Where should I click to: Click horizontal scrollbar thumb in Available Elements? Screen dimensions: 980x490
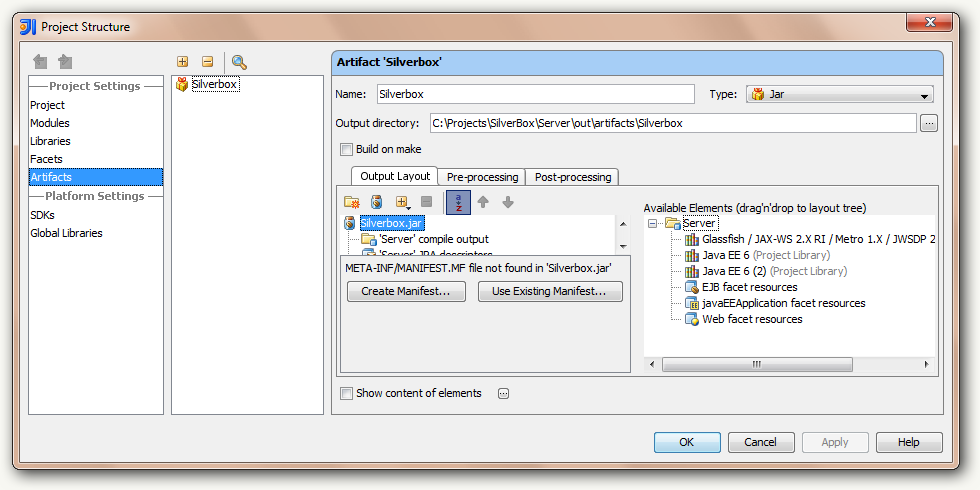point(757,364)
